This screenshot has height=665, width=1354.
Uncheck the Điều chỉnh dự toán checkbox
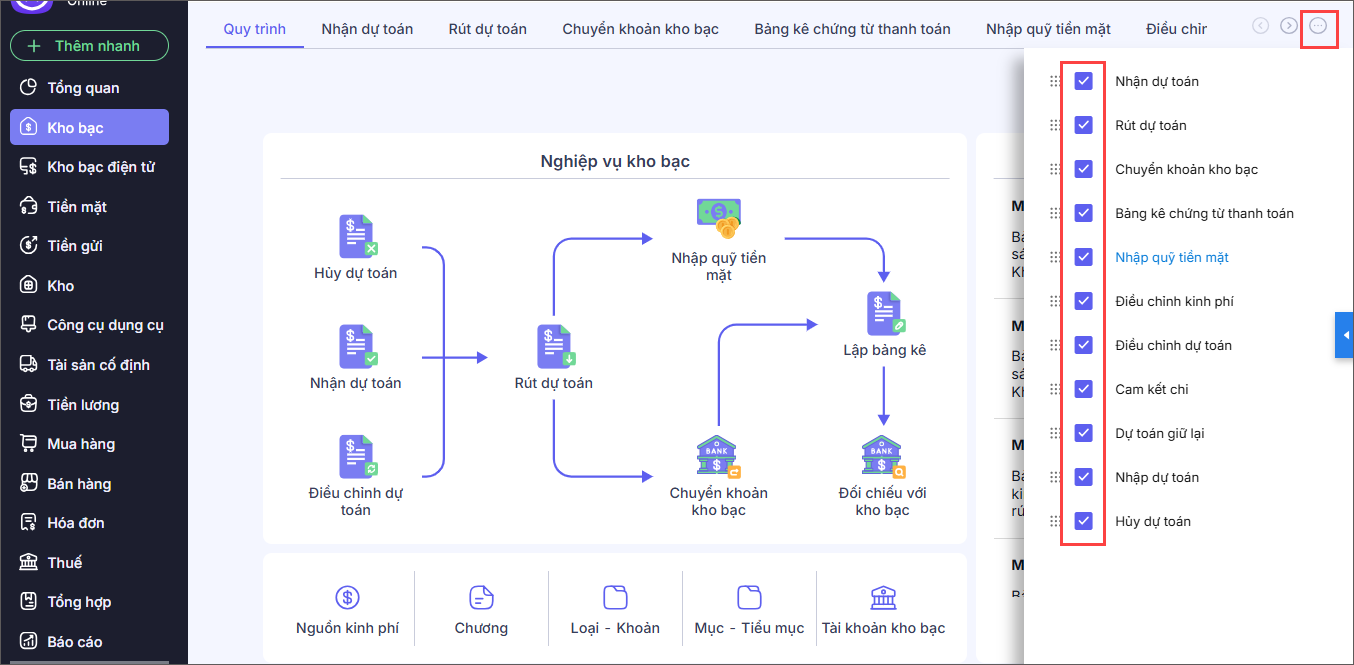tap(1083, 345)
